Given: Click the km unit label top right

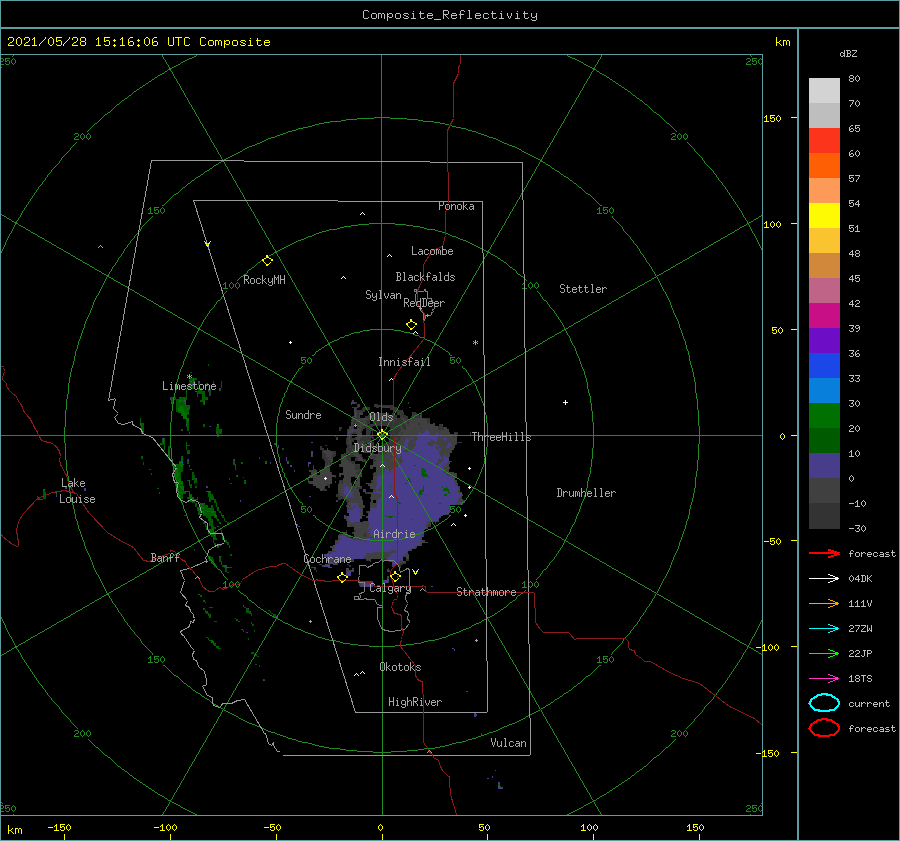Looking at the screenshot, I should point(783,42).
